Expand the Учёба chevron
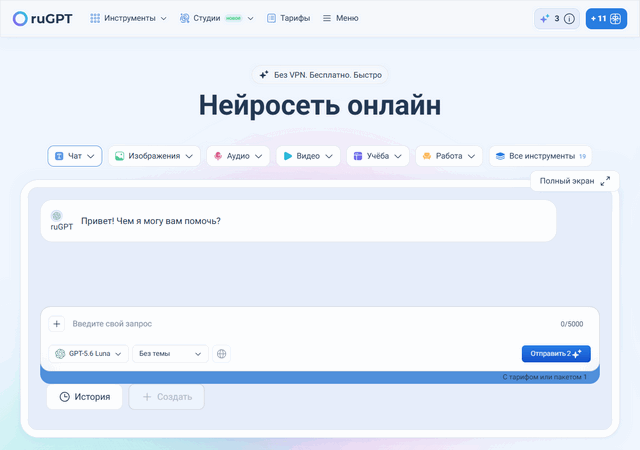This screenshot has height=450, width=640. coord(398,156)
